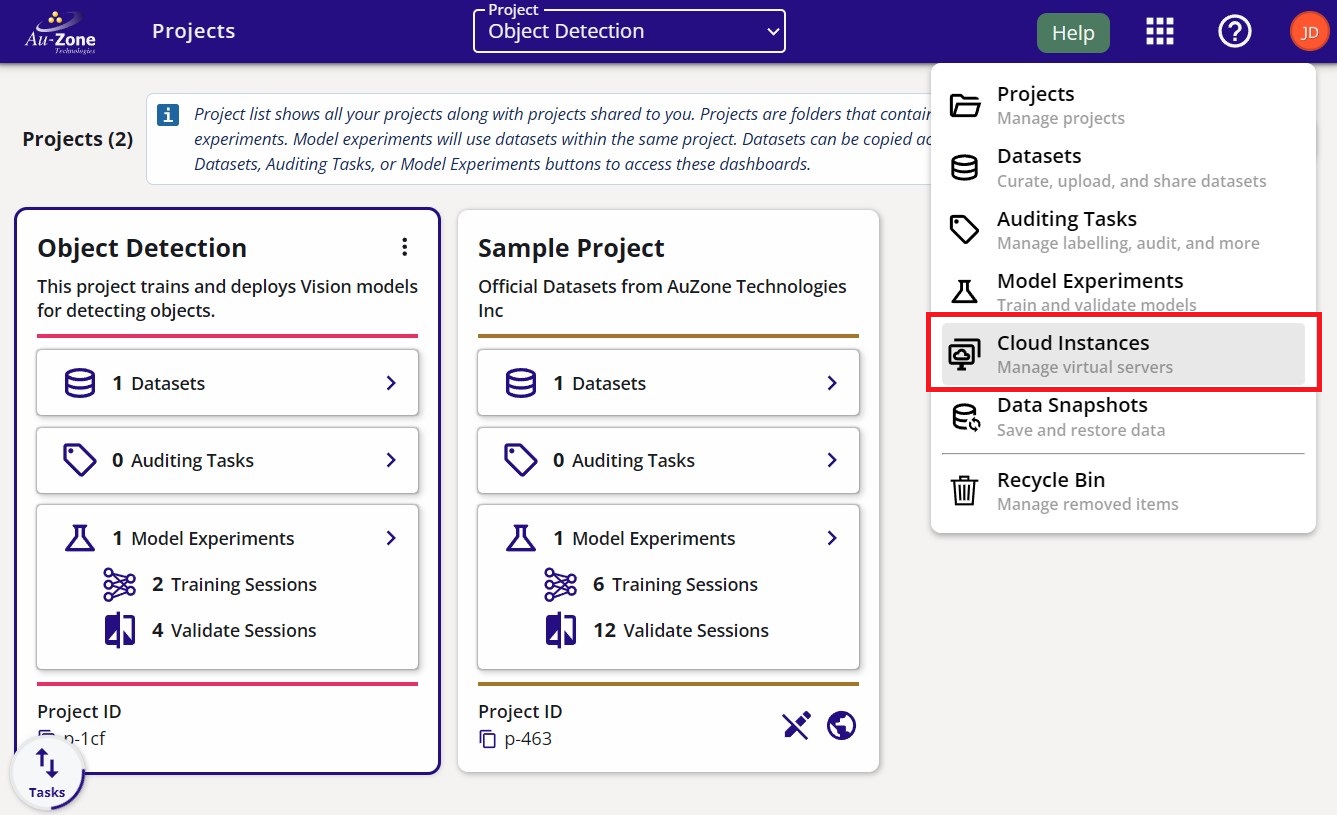Click the globe icon on Sample Project

(841, 725)
